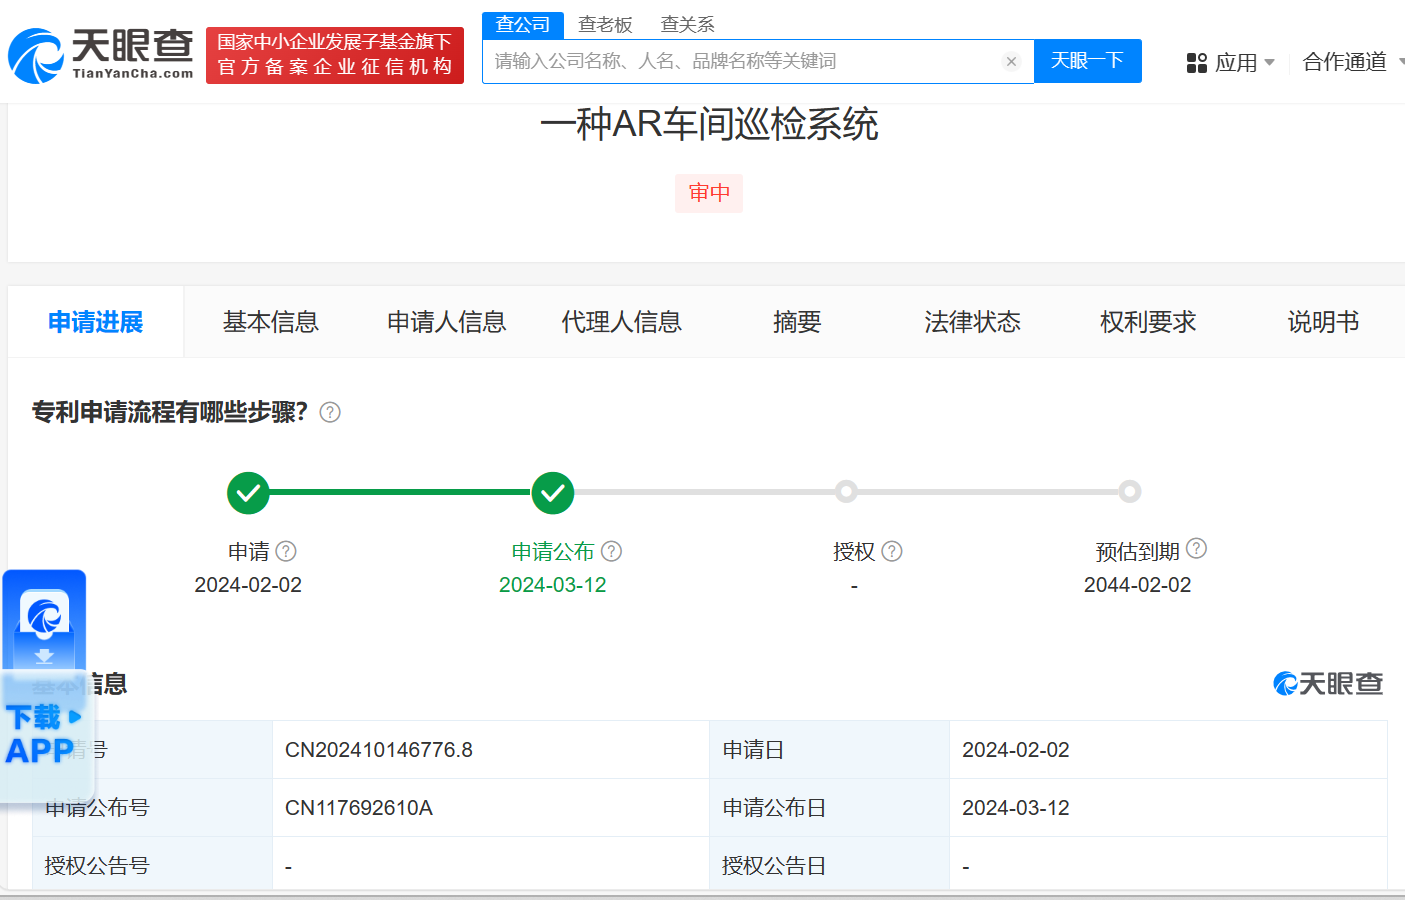Click the pending 授权 step marker
The image size is (1405, 900).
tap(847, 491)
